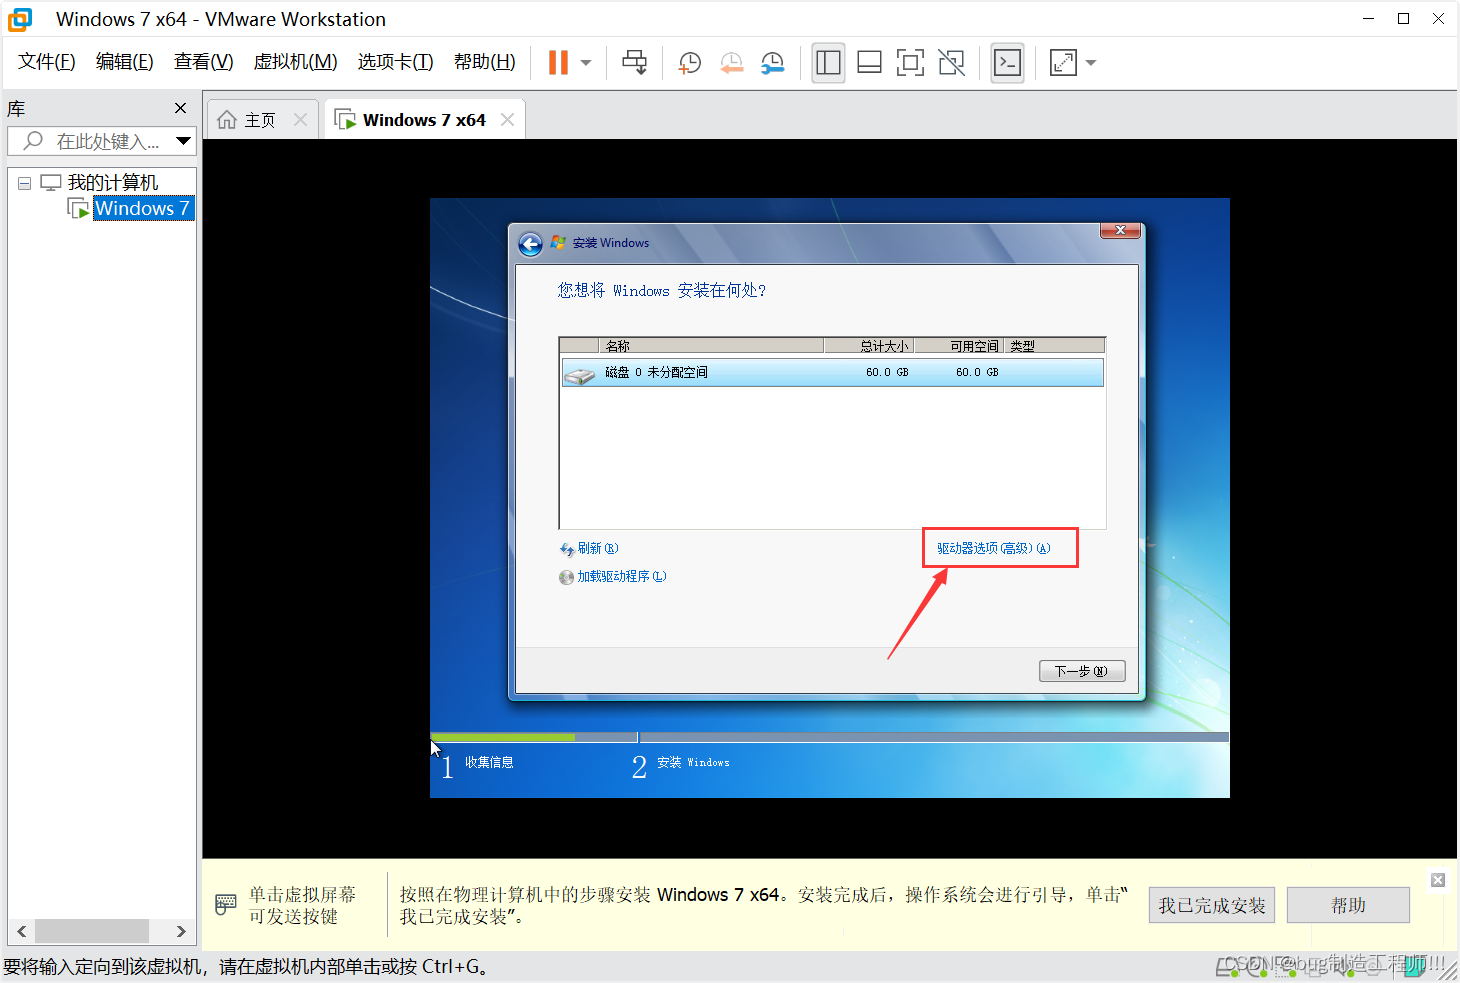Select Windows 7 VM in the library

click(x=142, y=208)
